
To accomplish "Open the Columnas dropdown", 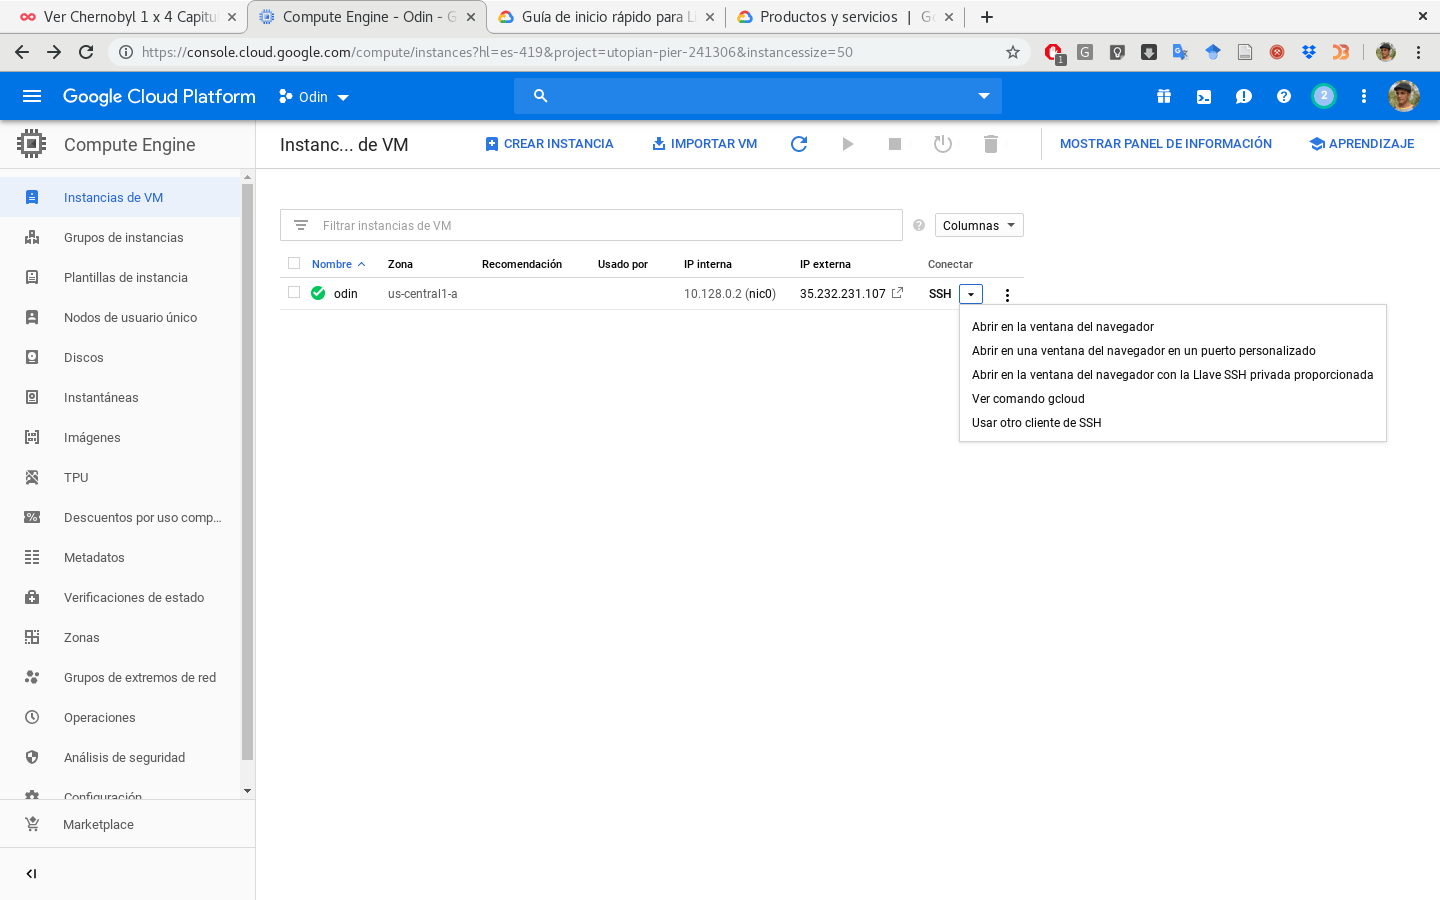I will click(978, 224).
